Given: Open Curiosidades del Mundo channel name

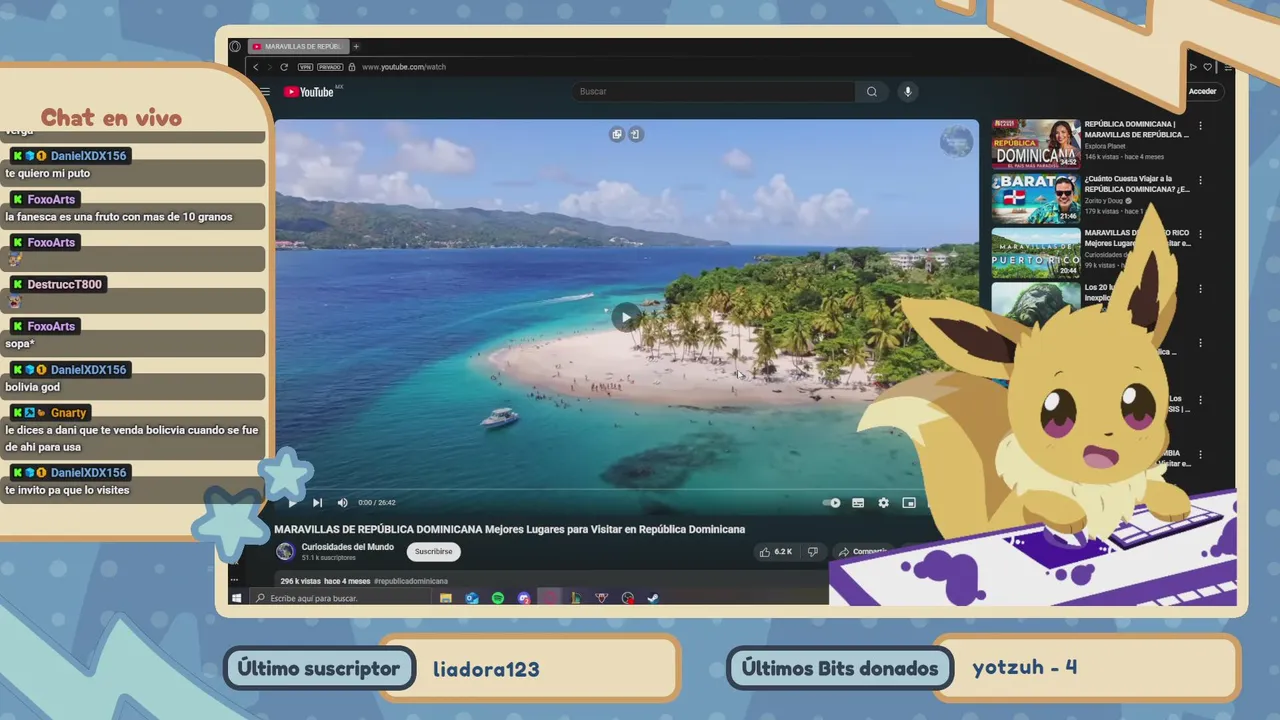Looking at the screenshot, I should pyautogui.click(x=347, y=547).
